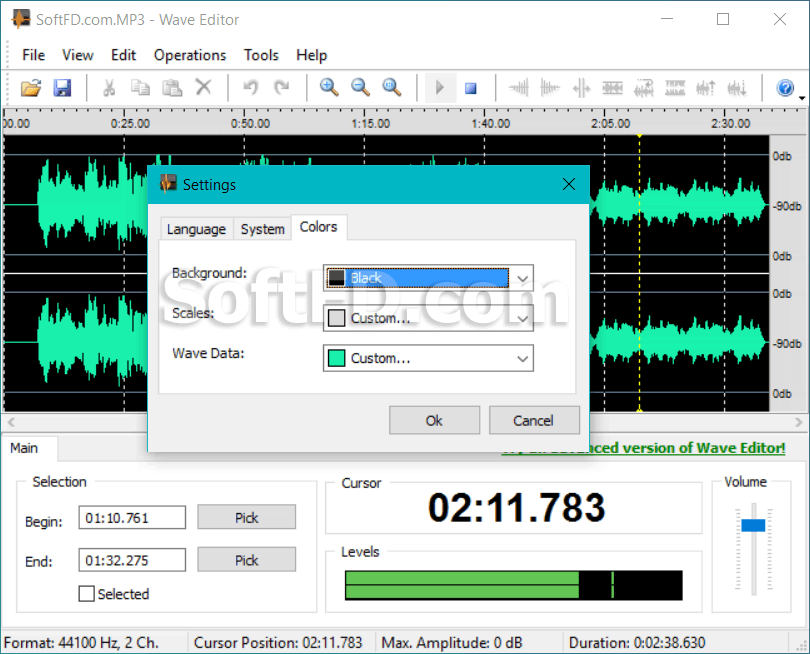Close the Settings dialog with X
Image resolution: width=810 pixels, height=654 pixels.
pyautogui.click(x=569, y=184)
